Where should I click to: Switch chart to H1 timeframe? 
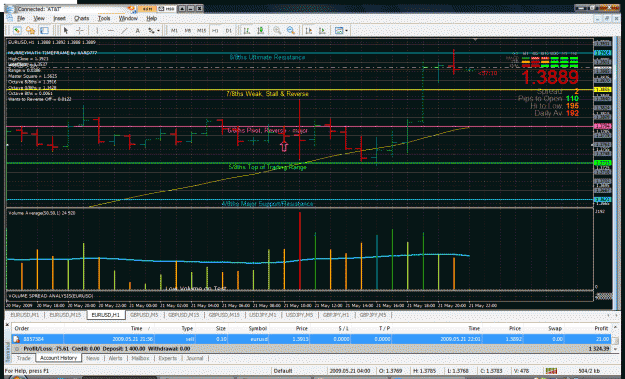215,30
